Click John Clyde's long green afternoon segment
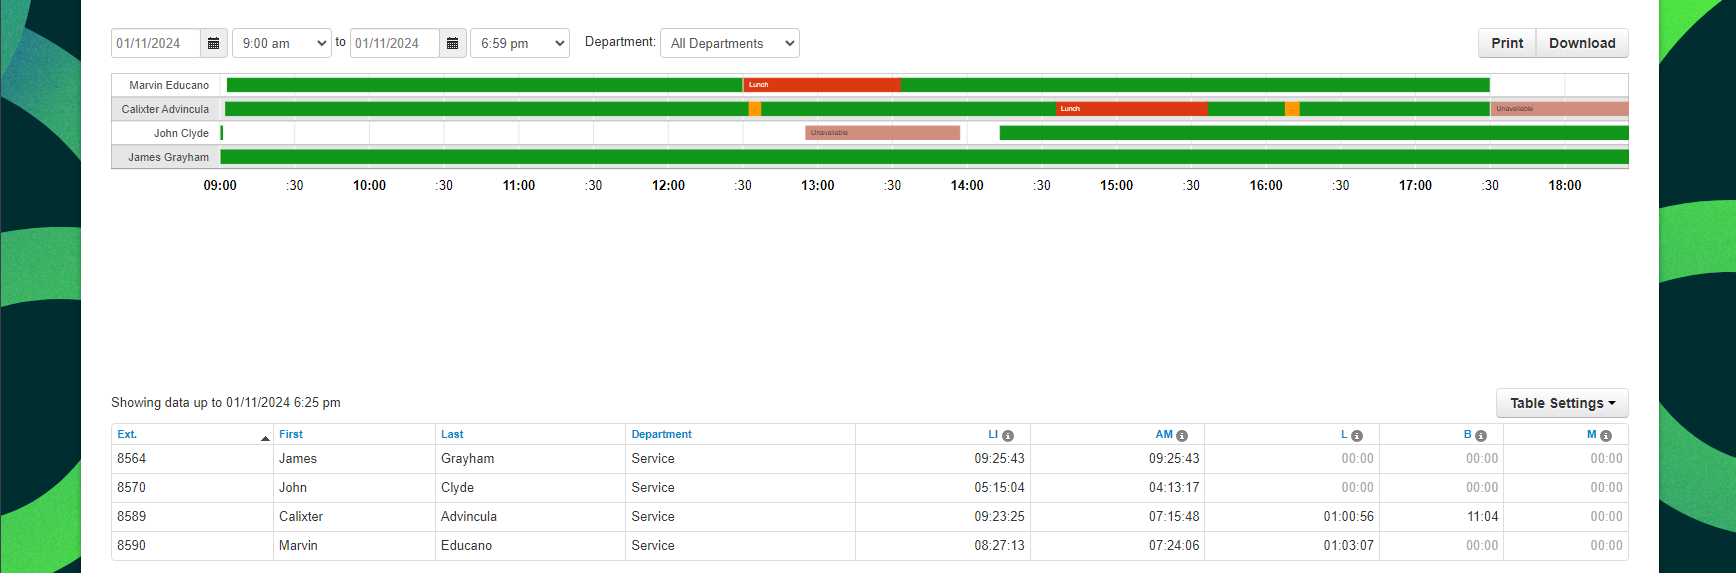The image size is (1736, 573). point(1314,133)
